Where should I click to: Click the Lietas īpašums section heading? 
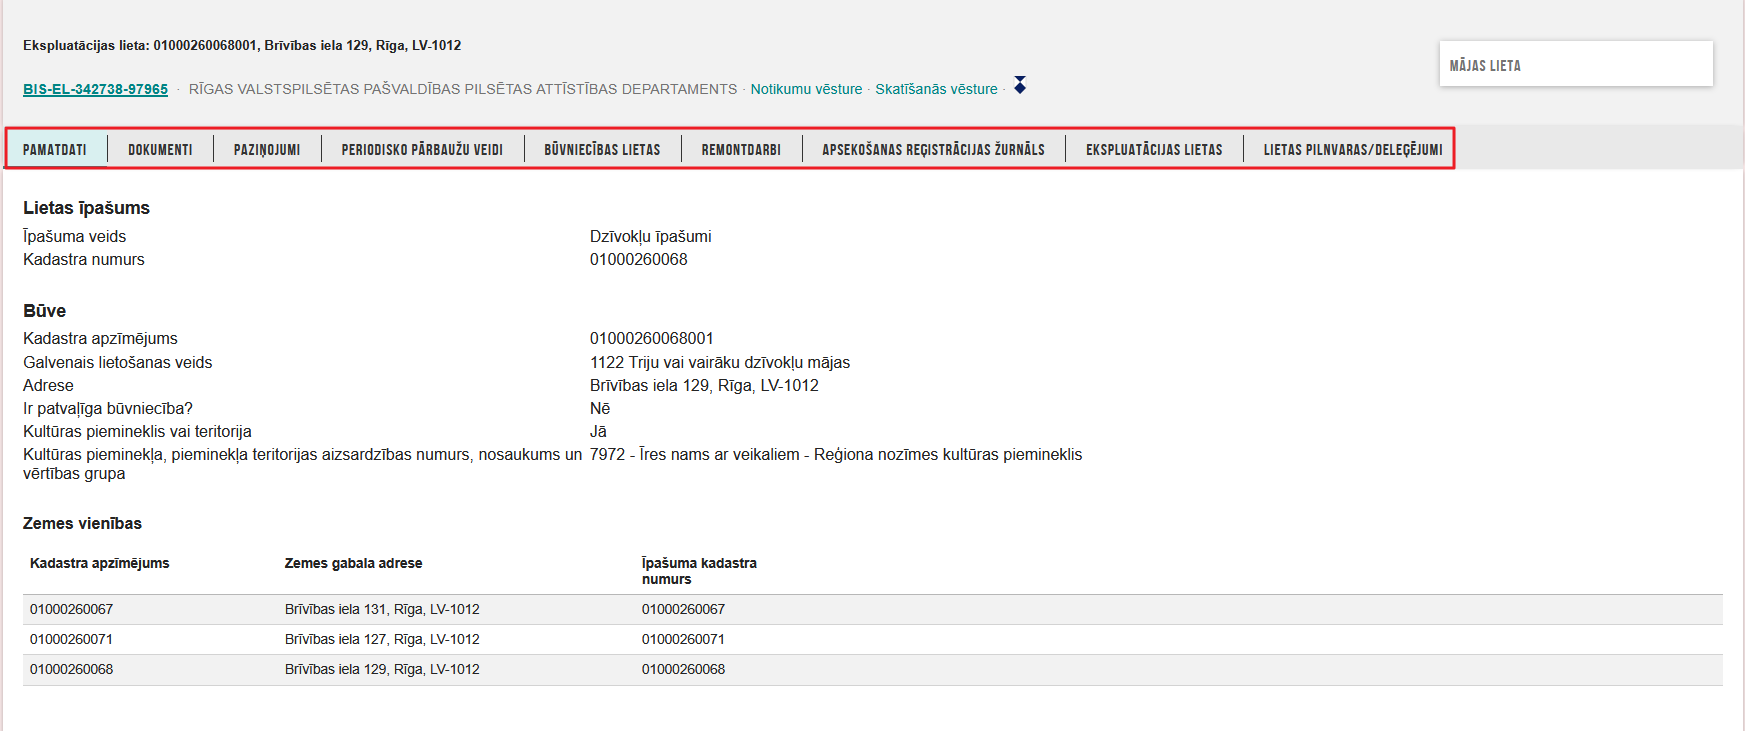pyautogui.click(x=86, y=208)
